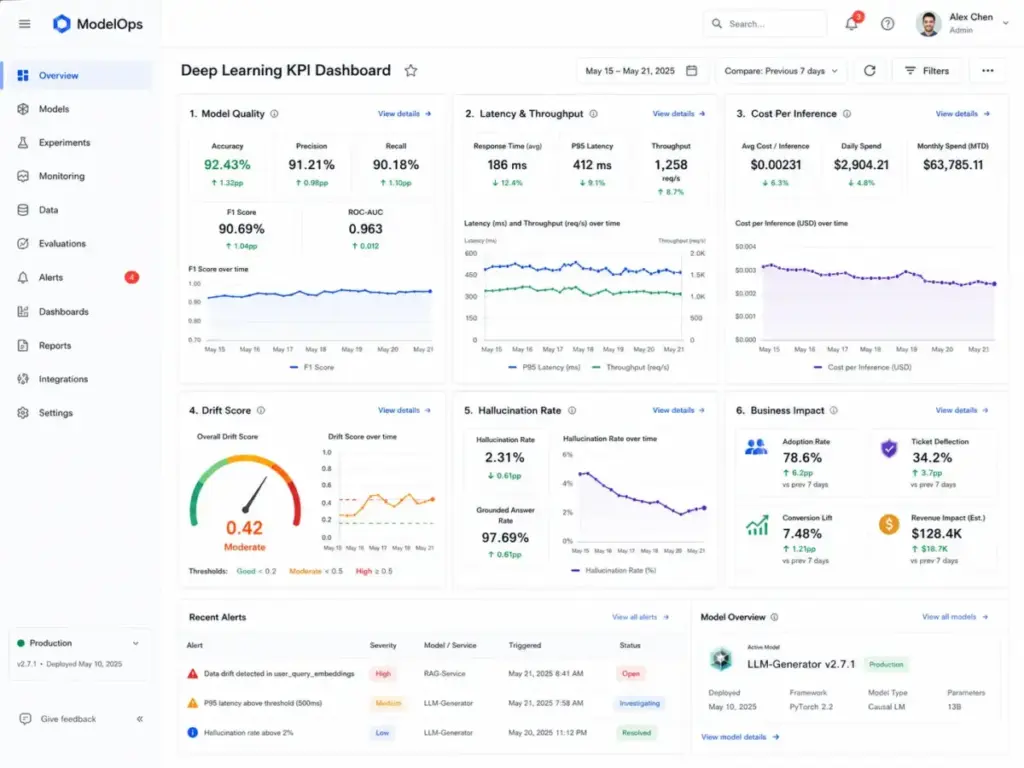
Task: Click View details for Cost Per Inference
Action: click(963, 114)
